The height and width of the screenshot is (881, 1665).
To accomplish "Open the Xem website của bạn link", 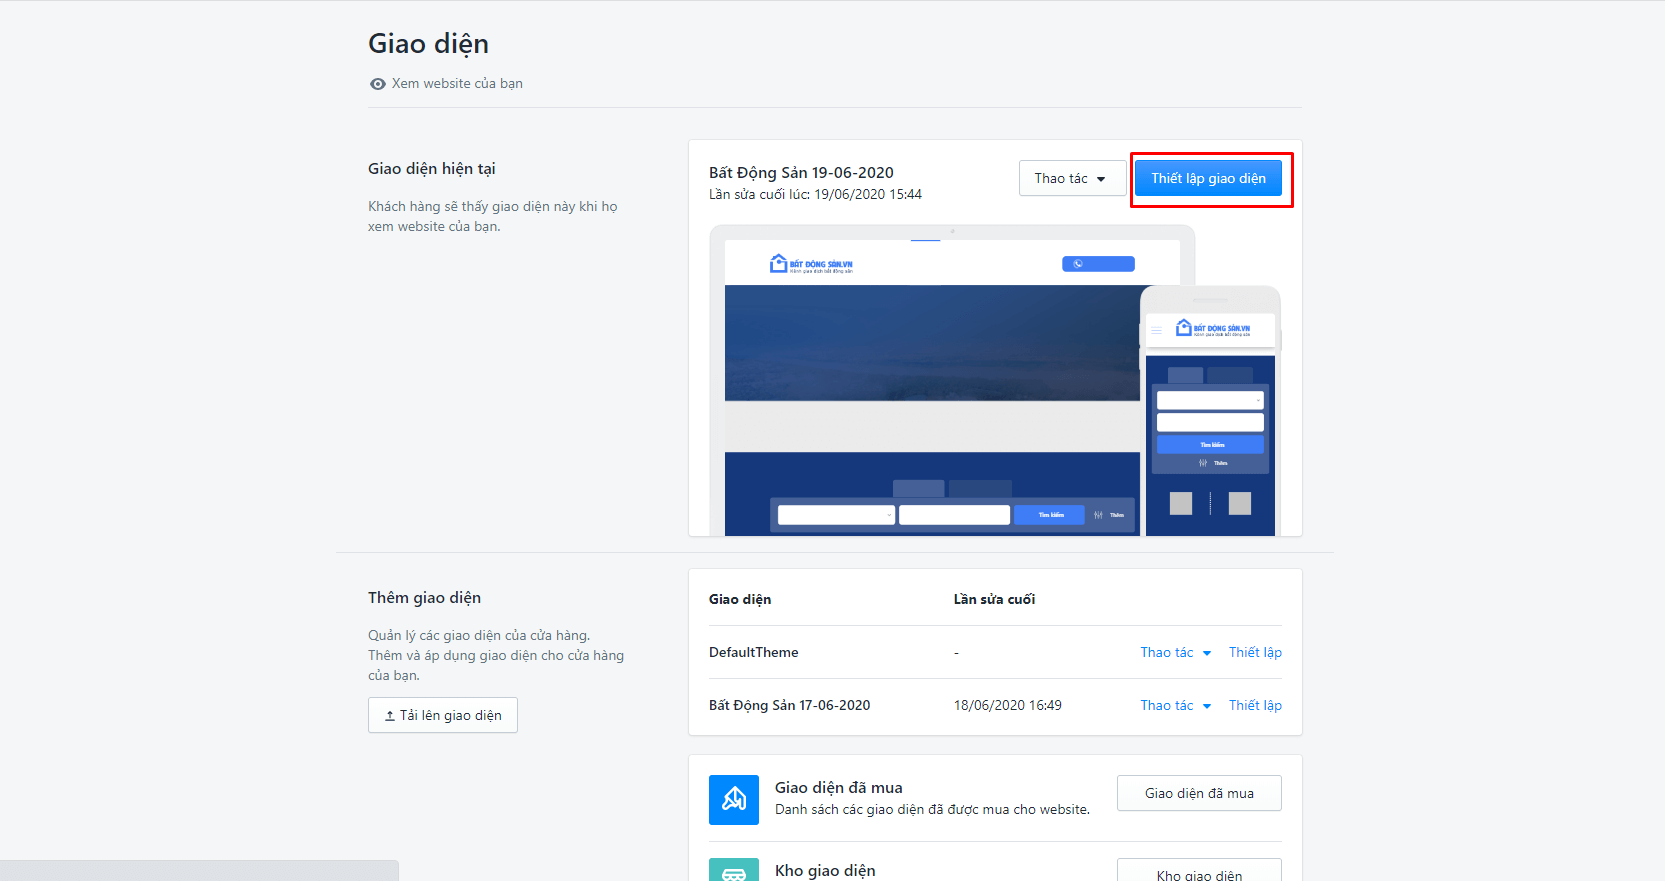I will pos(457,83).
